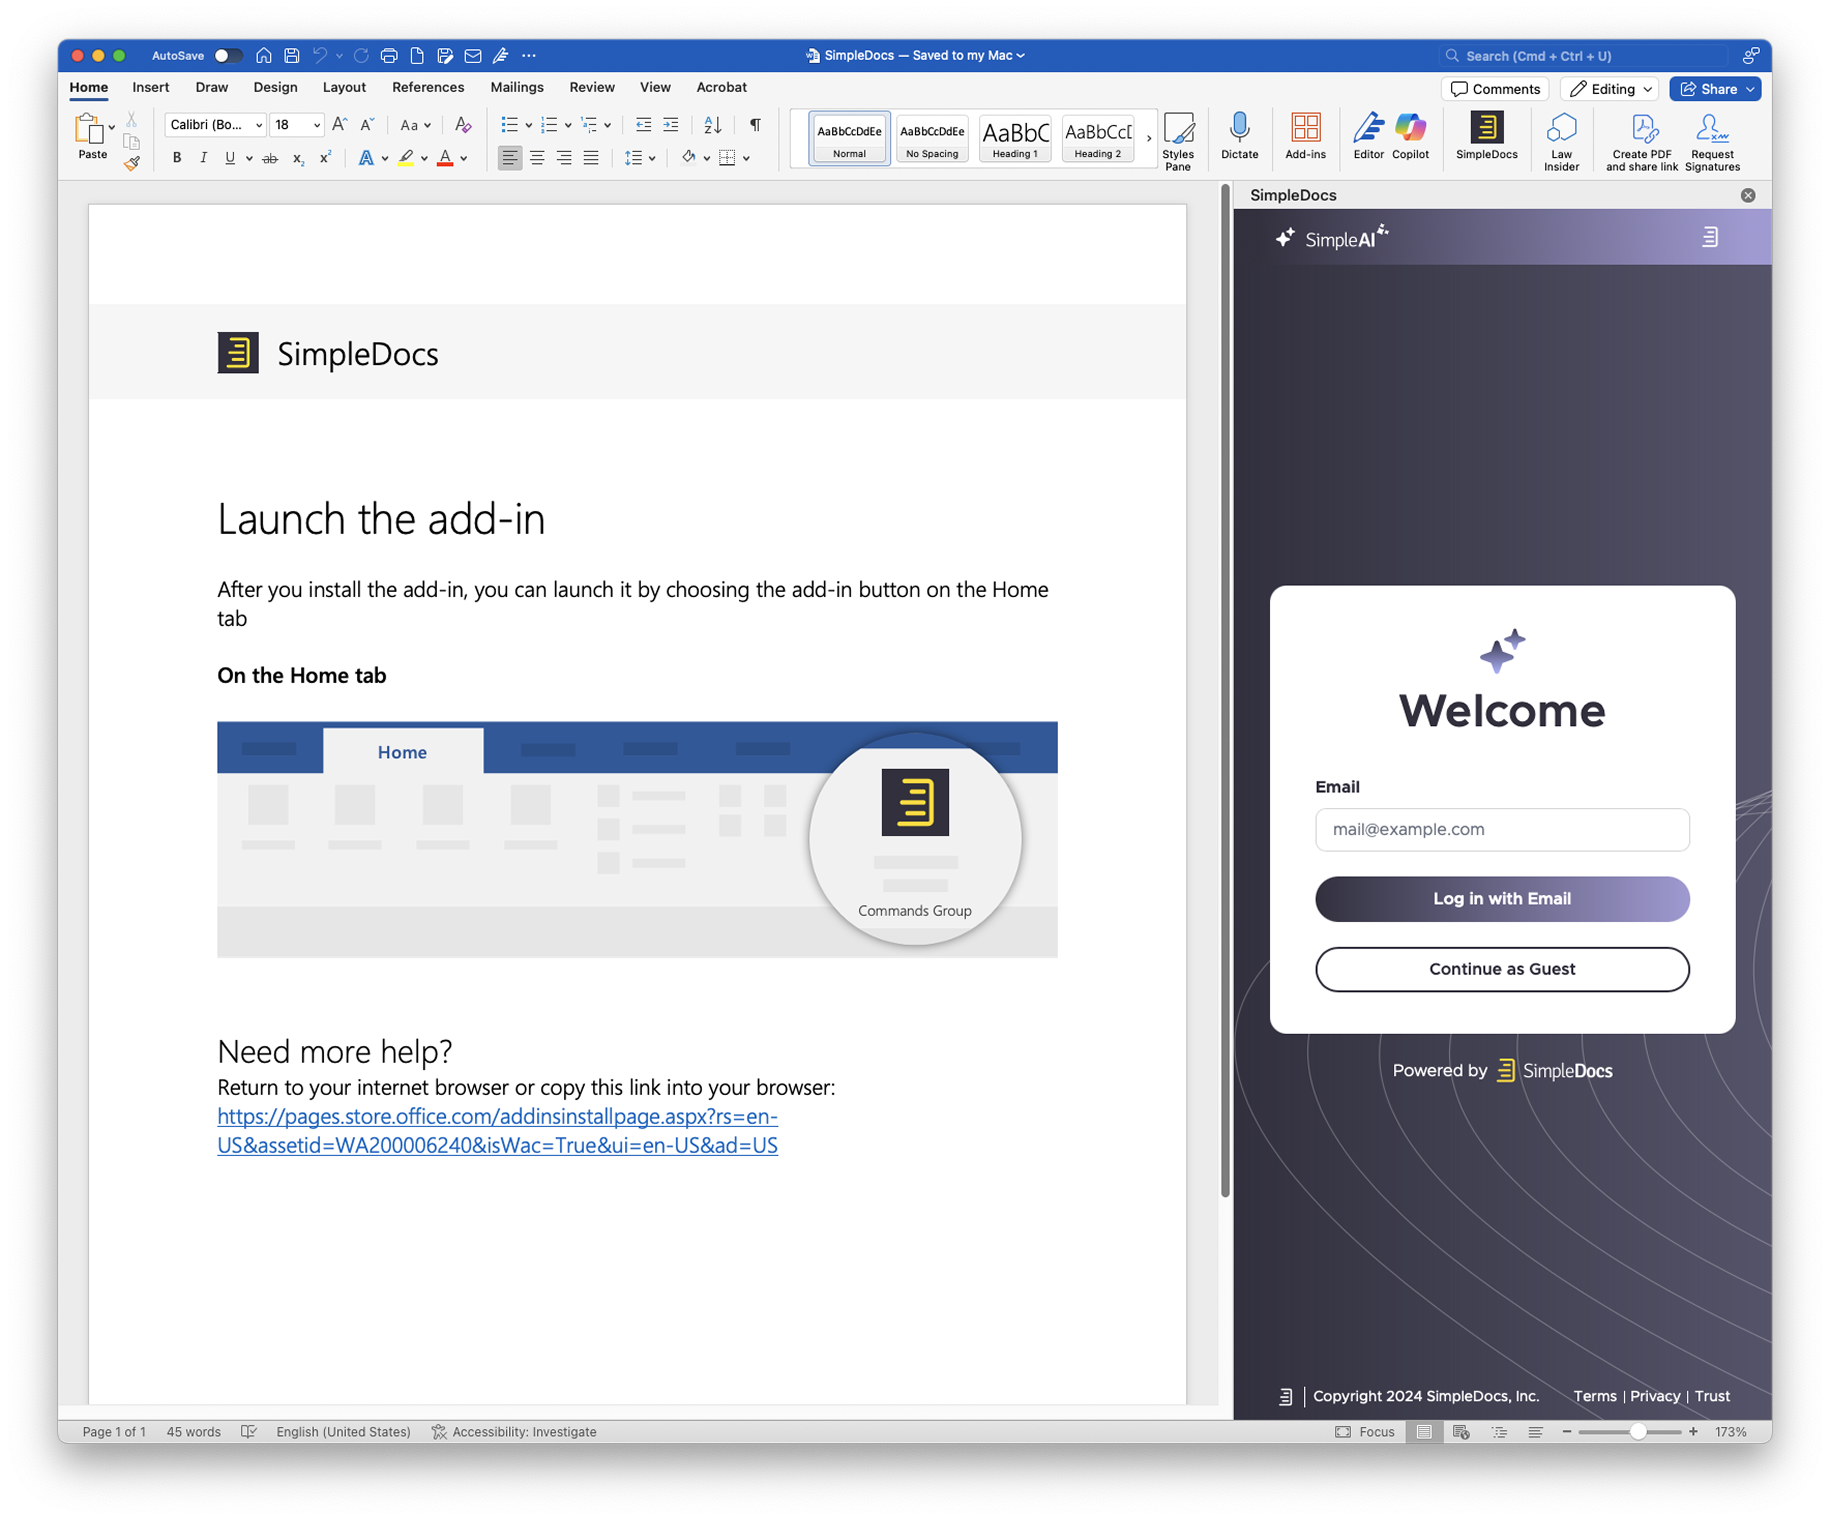This screenshot has height=1520, width=1830.
Task: Open the font size dropdown
Action: 316,125
